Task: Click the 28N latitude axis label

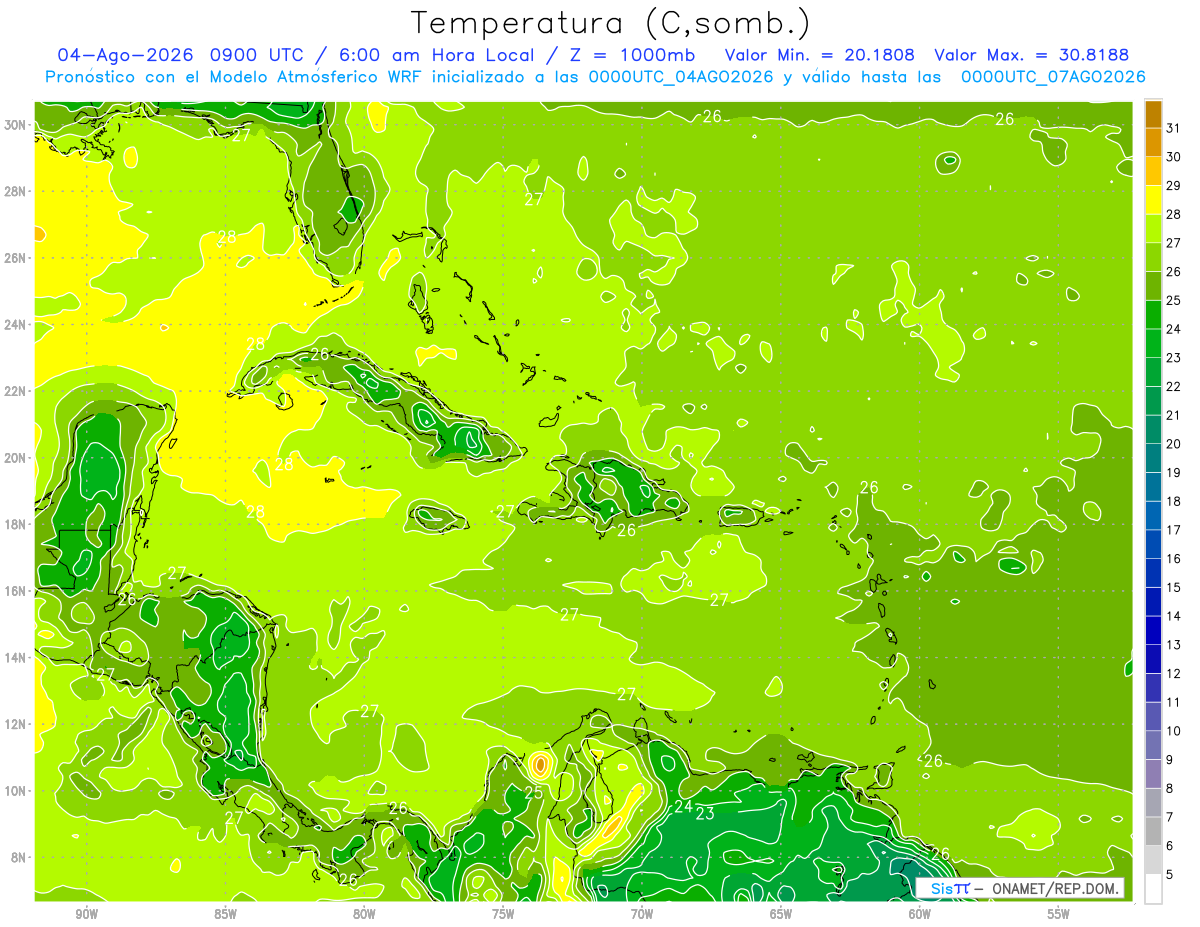Action: point(17,191)
